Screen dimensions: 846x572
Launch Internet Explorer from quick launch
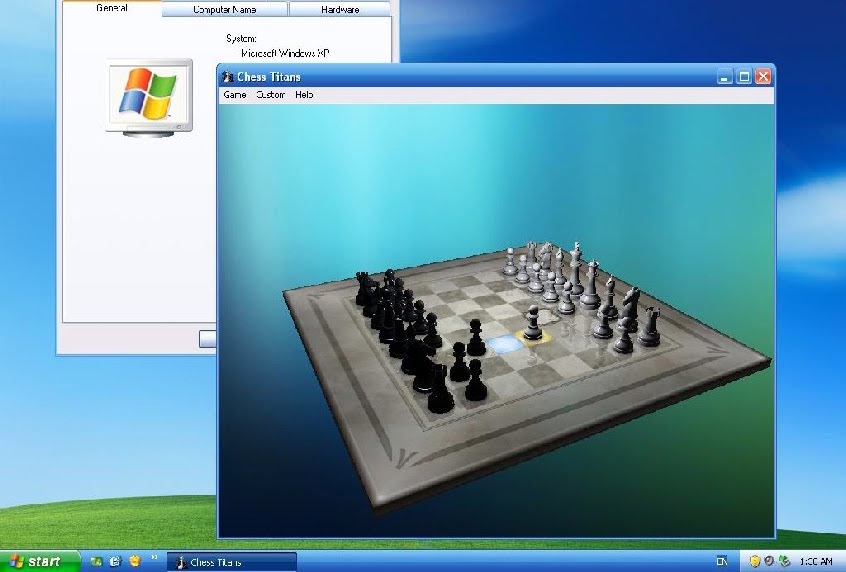pyautogui.click(x=115, y=561)
